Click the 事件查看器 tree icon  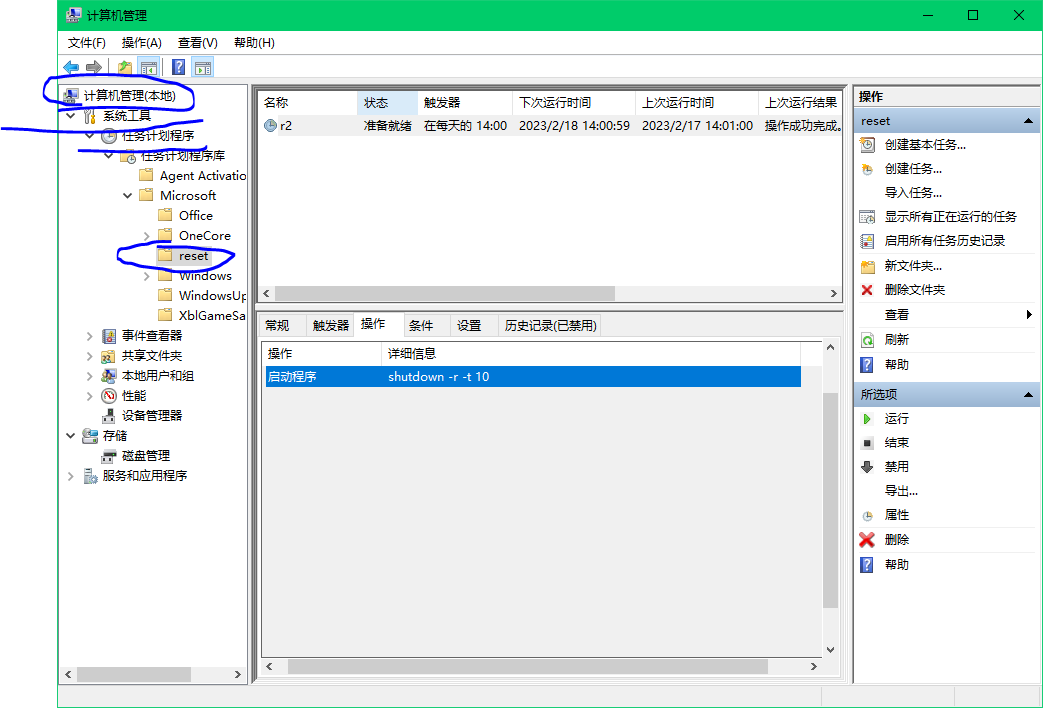point(109,336)
